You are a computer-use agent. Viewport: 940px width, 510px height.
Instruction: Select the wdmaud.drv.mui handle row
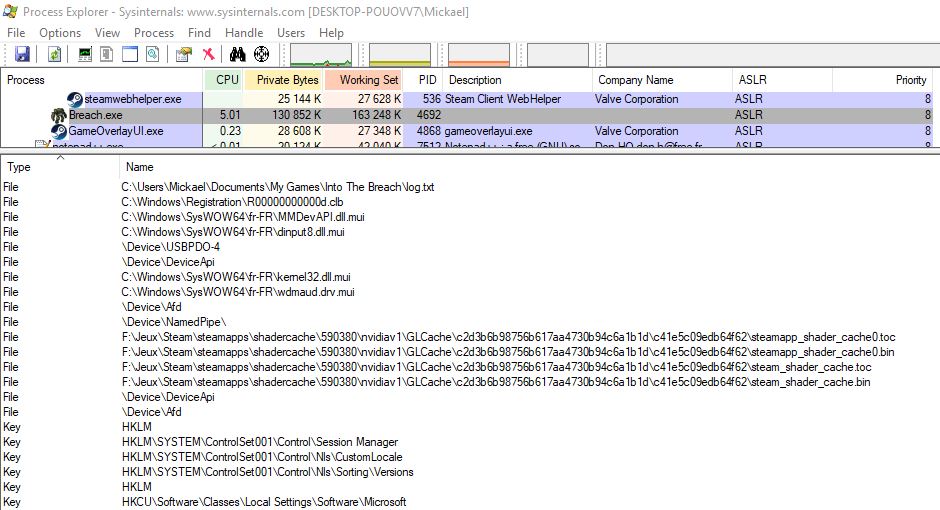238,292
